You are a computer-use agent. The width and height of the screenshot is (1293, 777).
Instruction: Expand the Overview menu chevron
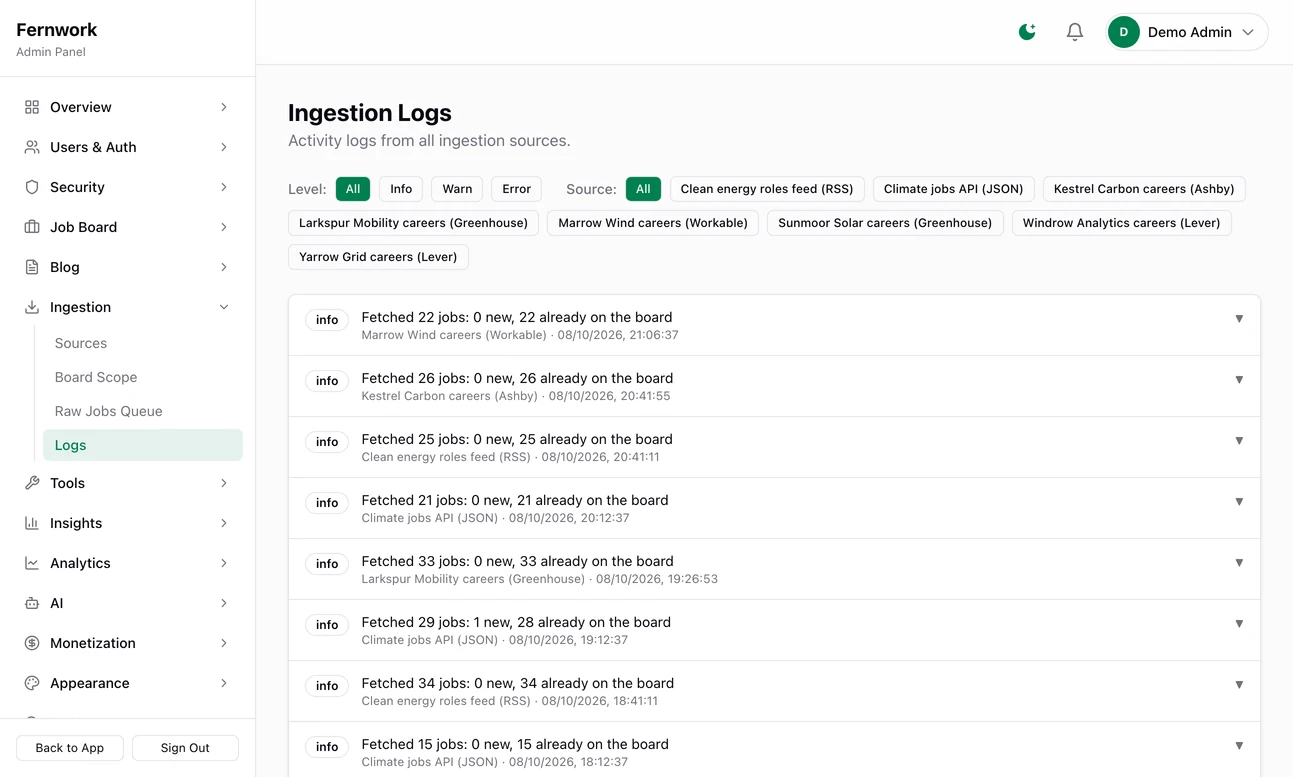pyautogui.click(x=224, y=107)
